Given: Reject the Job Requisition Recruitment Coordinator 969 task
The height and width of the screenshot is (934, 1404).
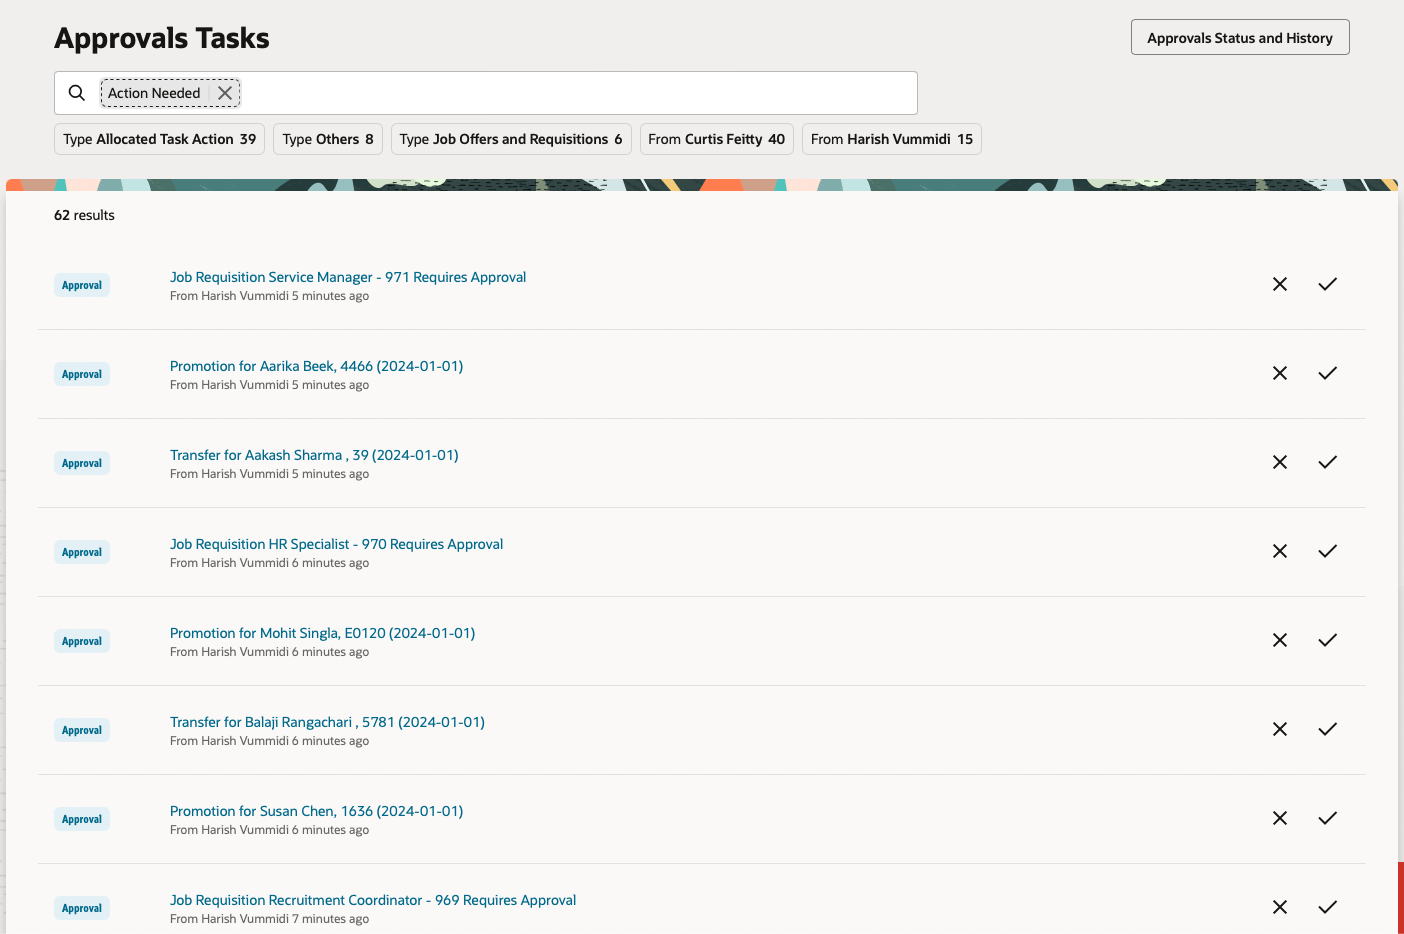Looking at the screenshot, I should click(x=1279, y=907).
